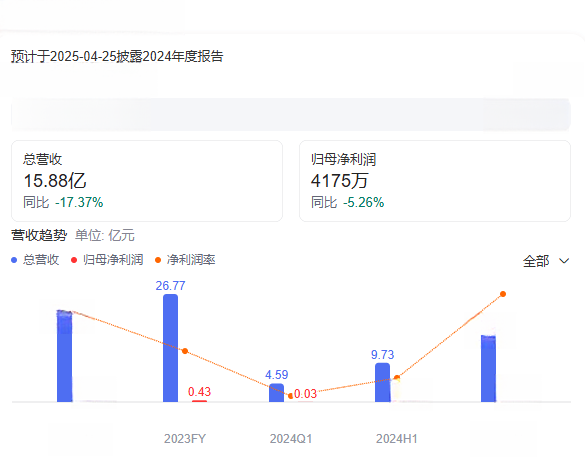Click the chevron arrow beside 全部
The height and width of the screenshot is (461, 585).
564,261
